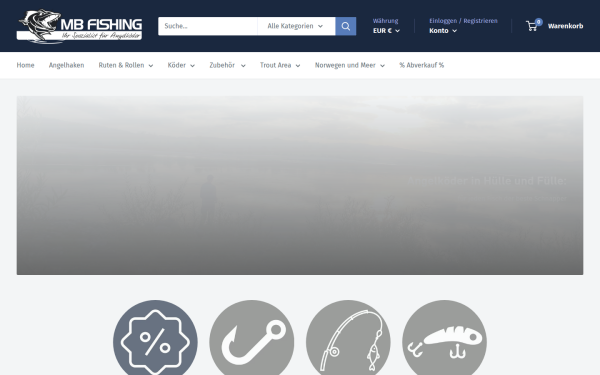Image resolution: width=600 pixels, height=375 pixels.
Task: Click the Warenkorb link
Action: click(x=565, y=26)
